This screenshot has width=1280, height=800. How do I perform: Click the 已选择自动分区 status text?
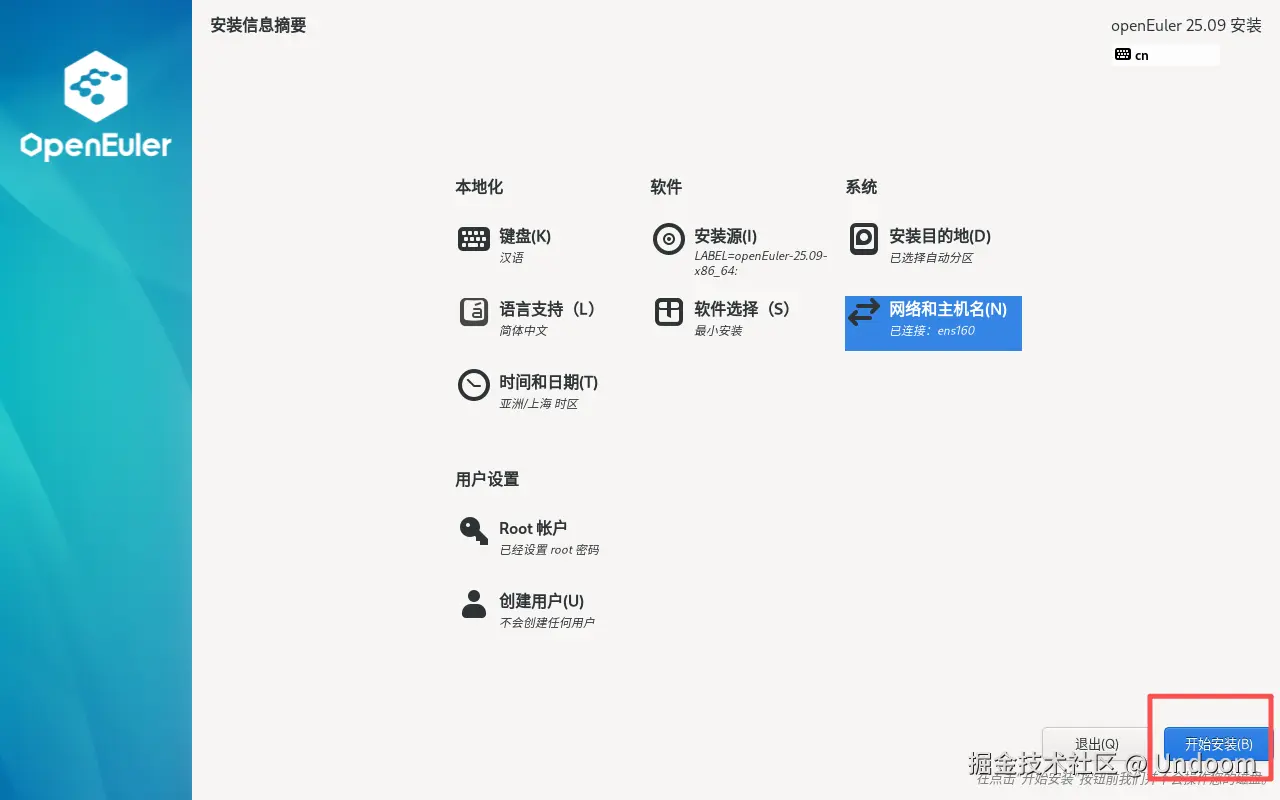pyautogui.click(x=932, y=258)
